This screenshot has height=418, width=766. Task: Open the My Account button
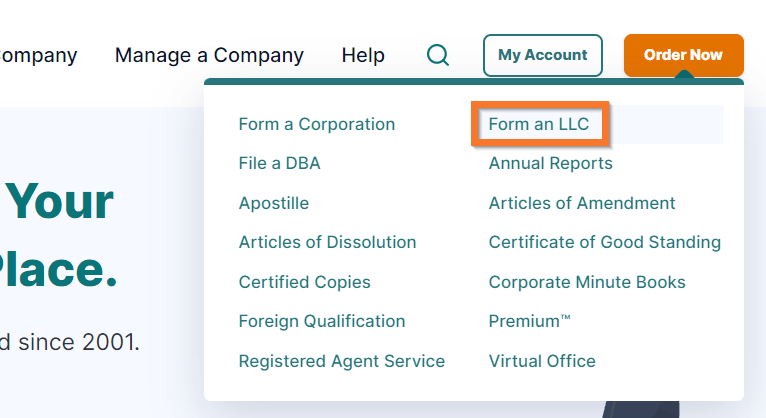542,55
